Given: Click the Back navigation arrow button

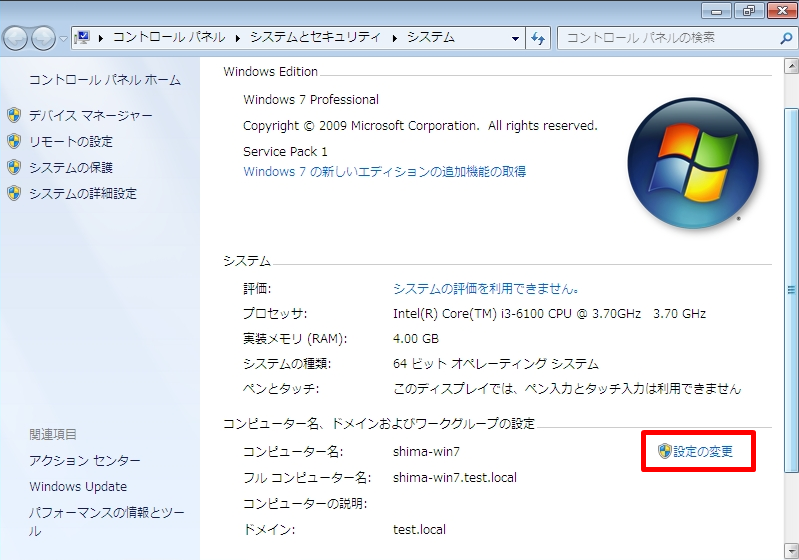Looking at the screenshot, I should pyautogui.click(x=16, y=38).
